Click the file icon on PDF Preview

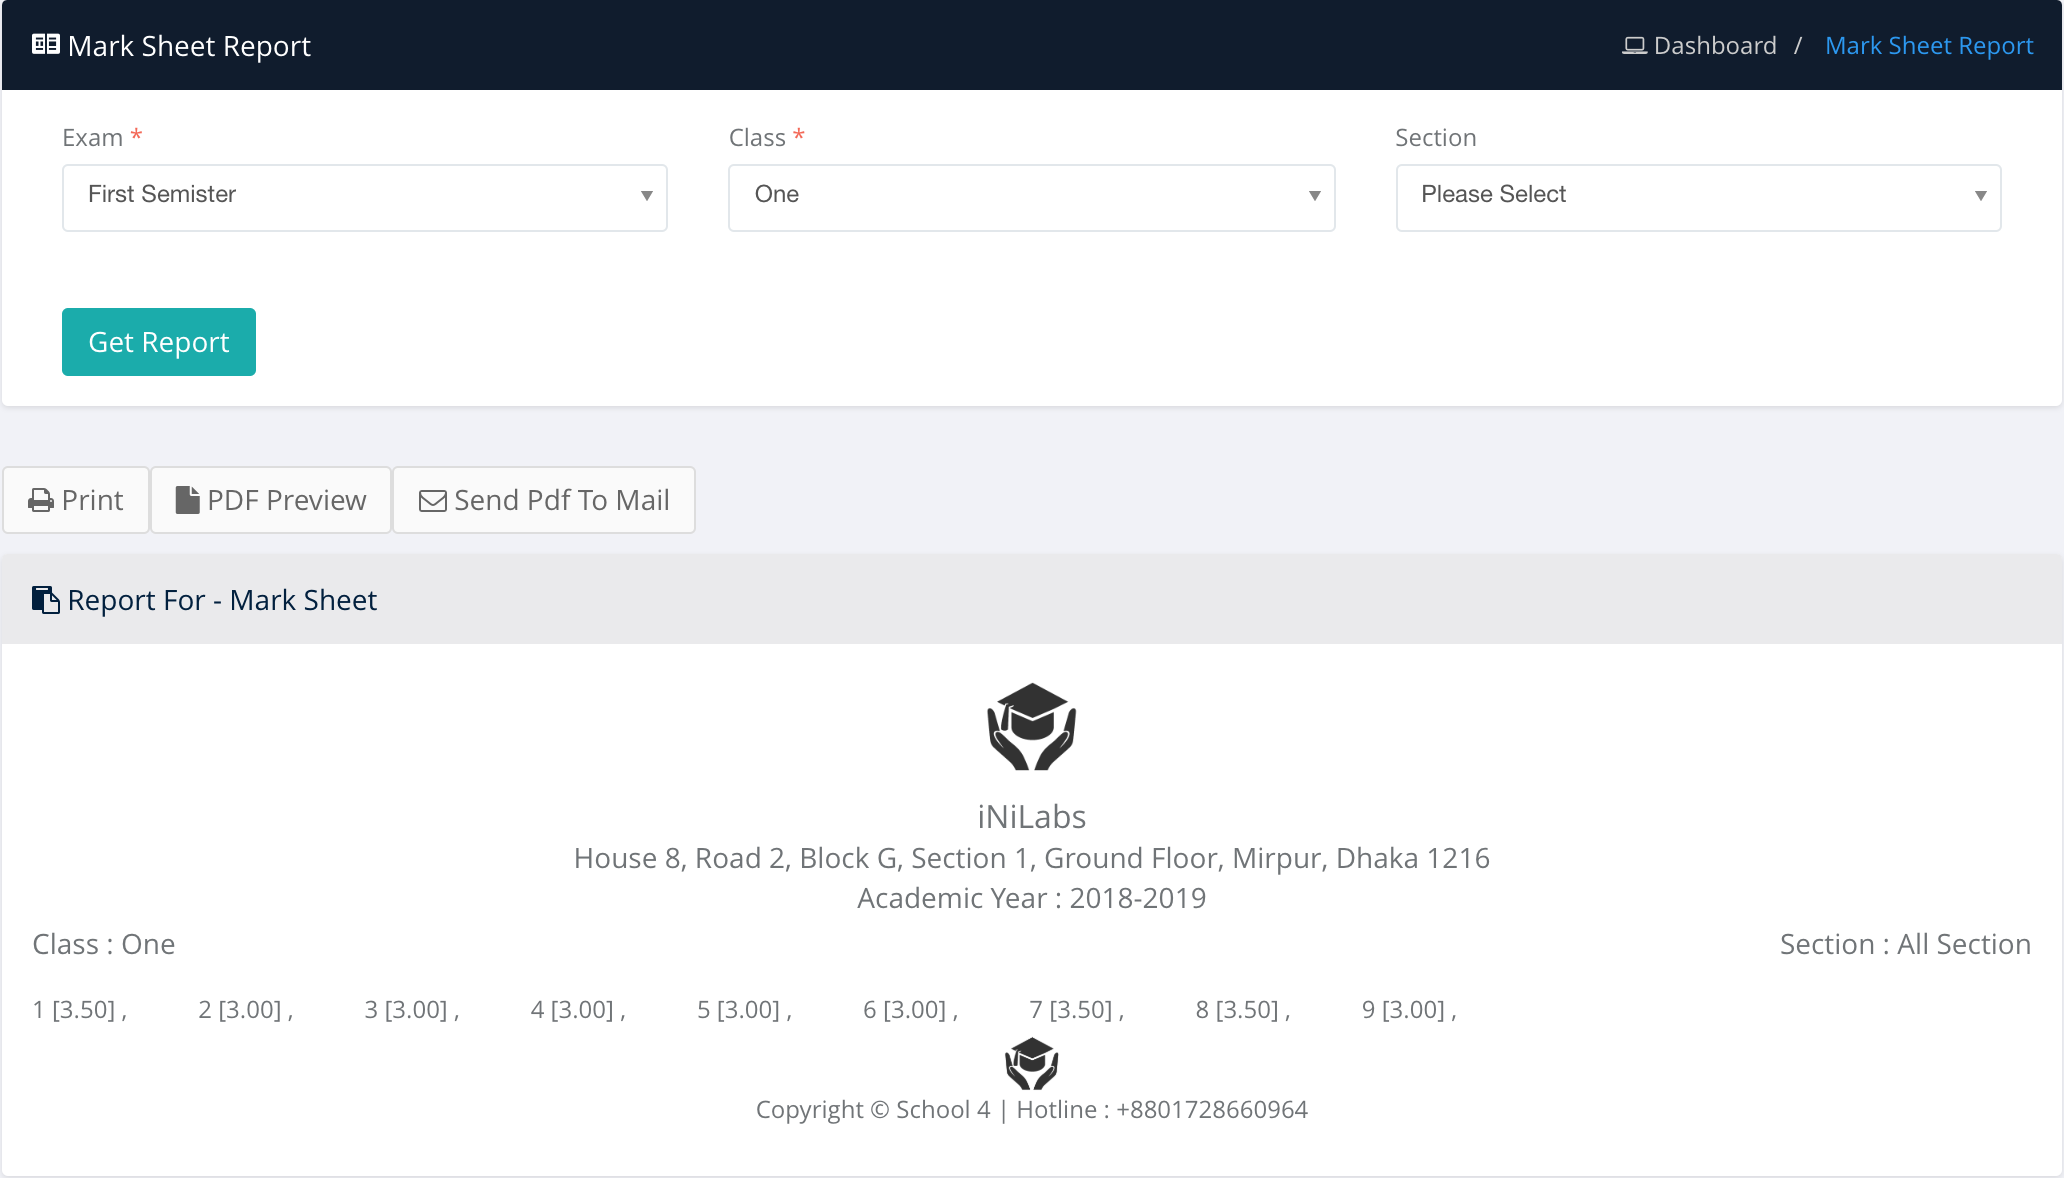(x=187, y=500)
